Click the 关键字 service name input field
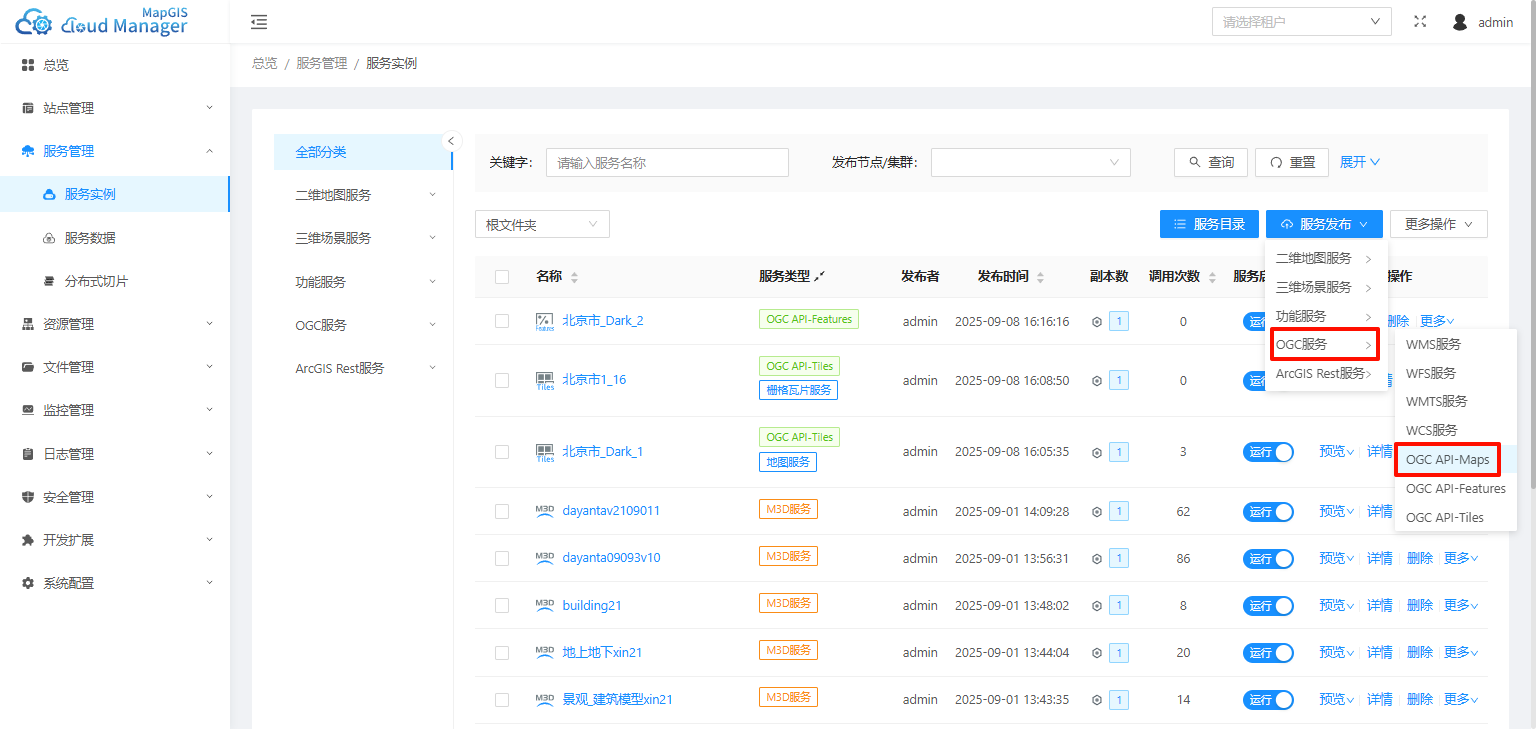This screenshot has height=729, width=1536. tap(667, 163)
